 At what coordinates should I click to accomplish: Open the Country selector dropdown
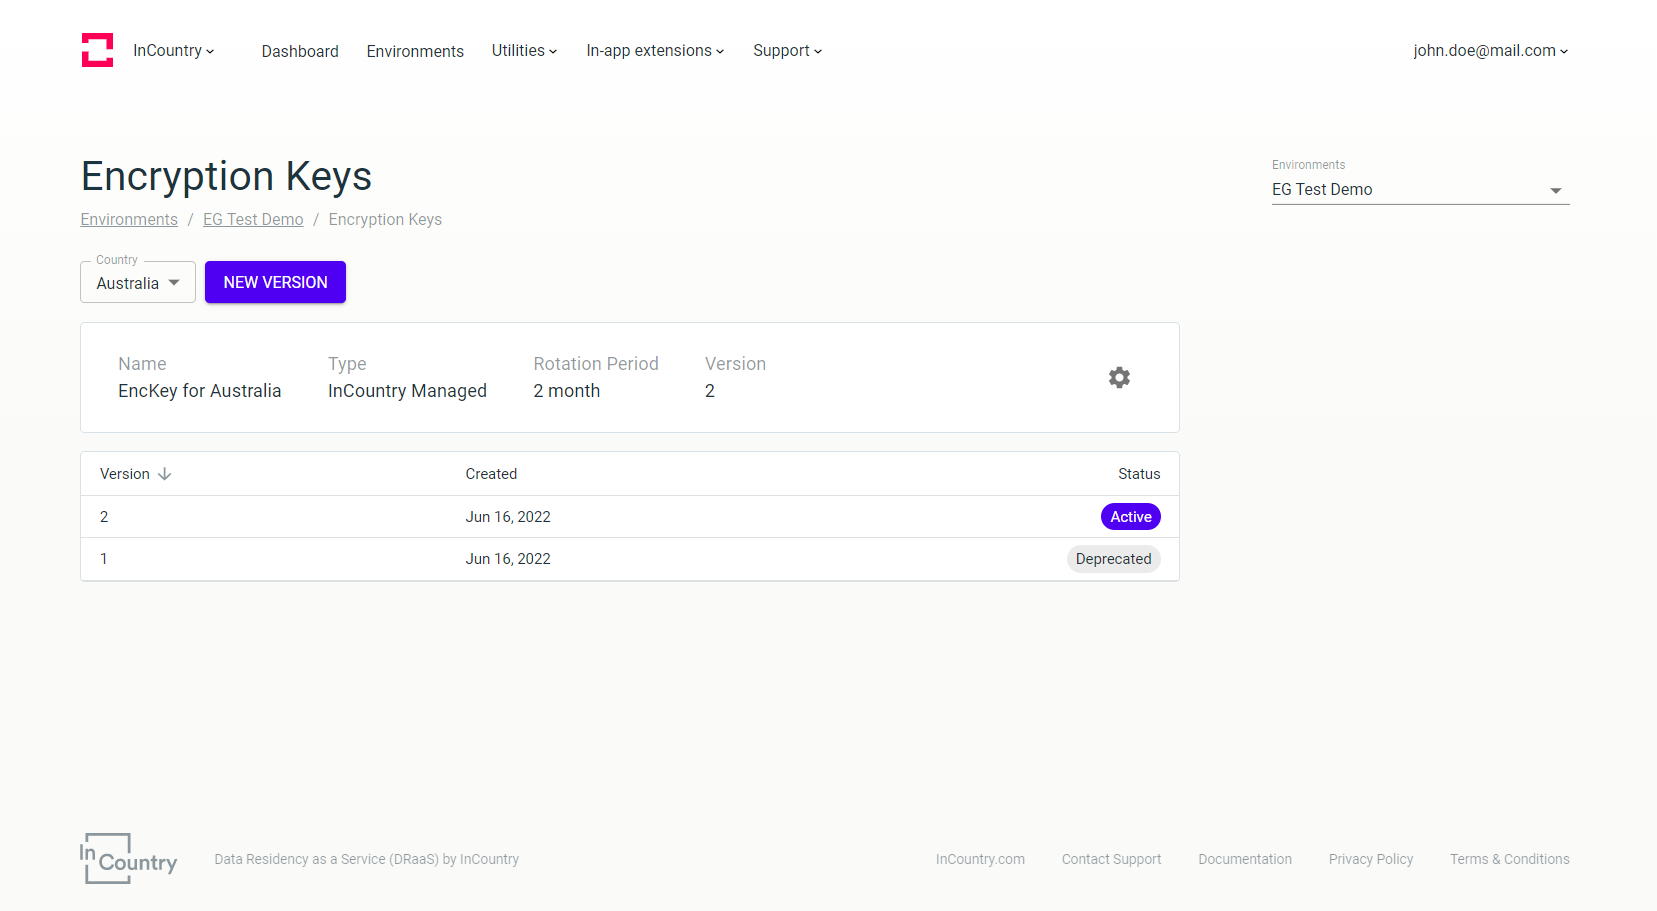coord(138,283)
